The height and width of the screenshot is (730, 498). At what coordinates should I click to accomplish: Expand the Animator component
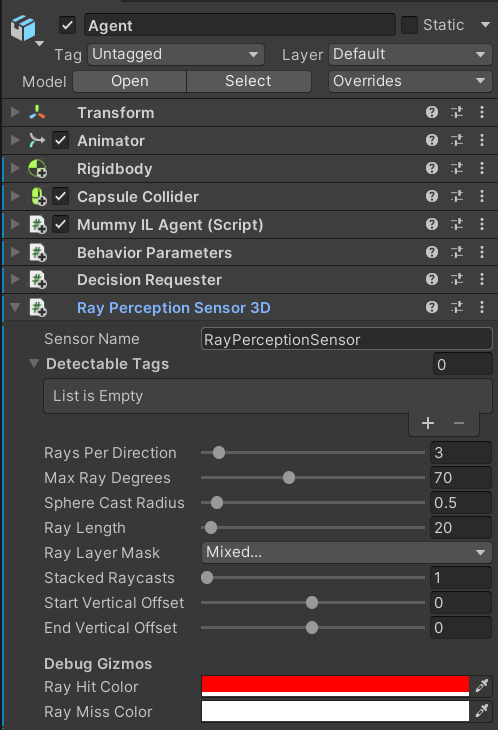pos(15,140)
